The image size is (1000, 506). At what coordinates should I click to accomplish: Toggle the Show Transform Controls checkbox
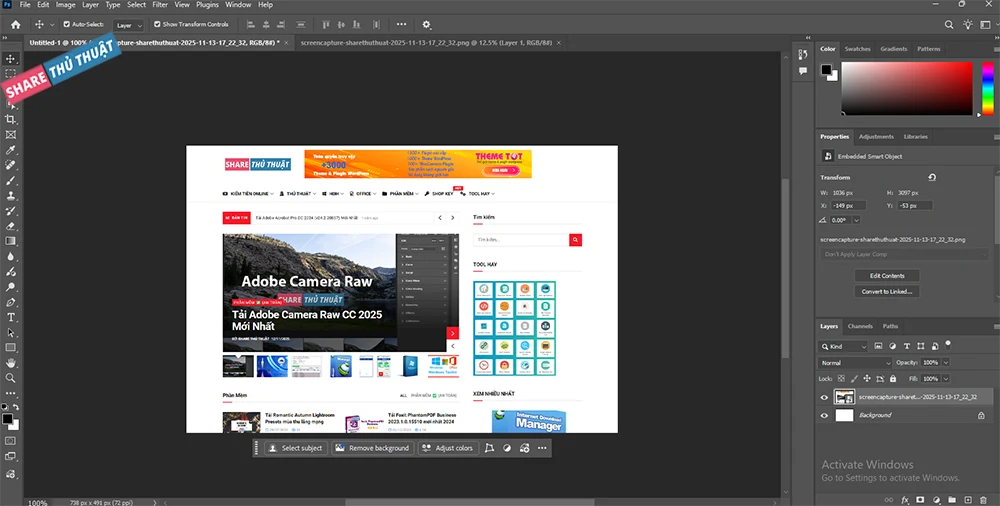[x=157, y=24]
